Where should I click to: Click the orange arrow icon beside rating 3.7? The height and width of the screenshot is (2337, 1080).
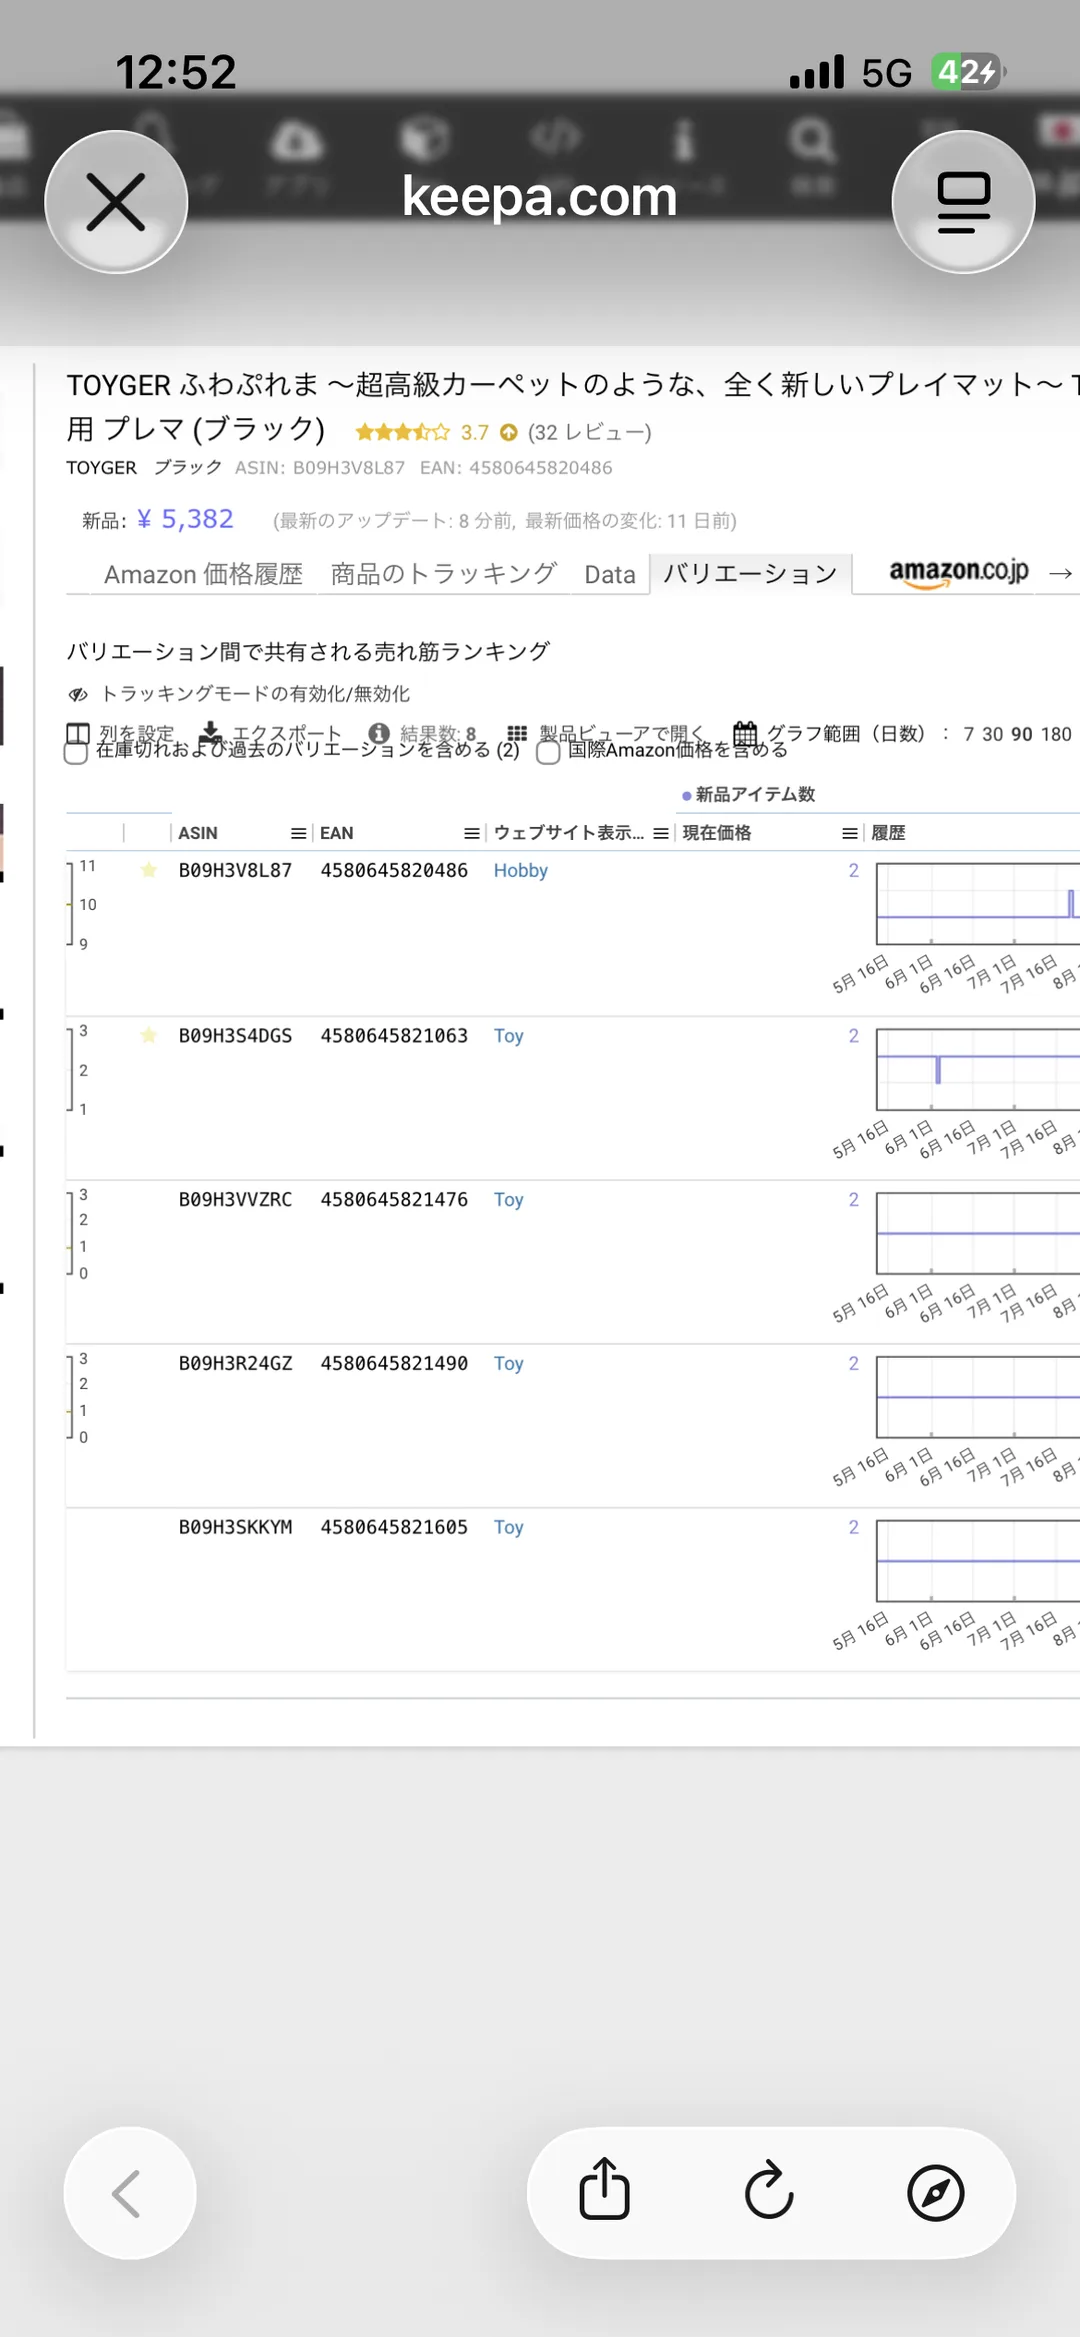509,432
